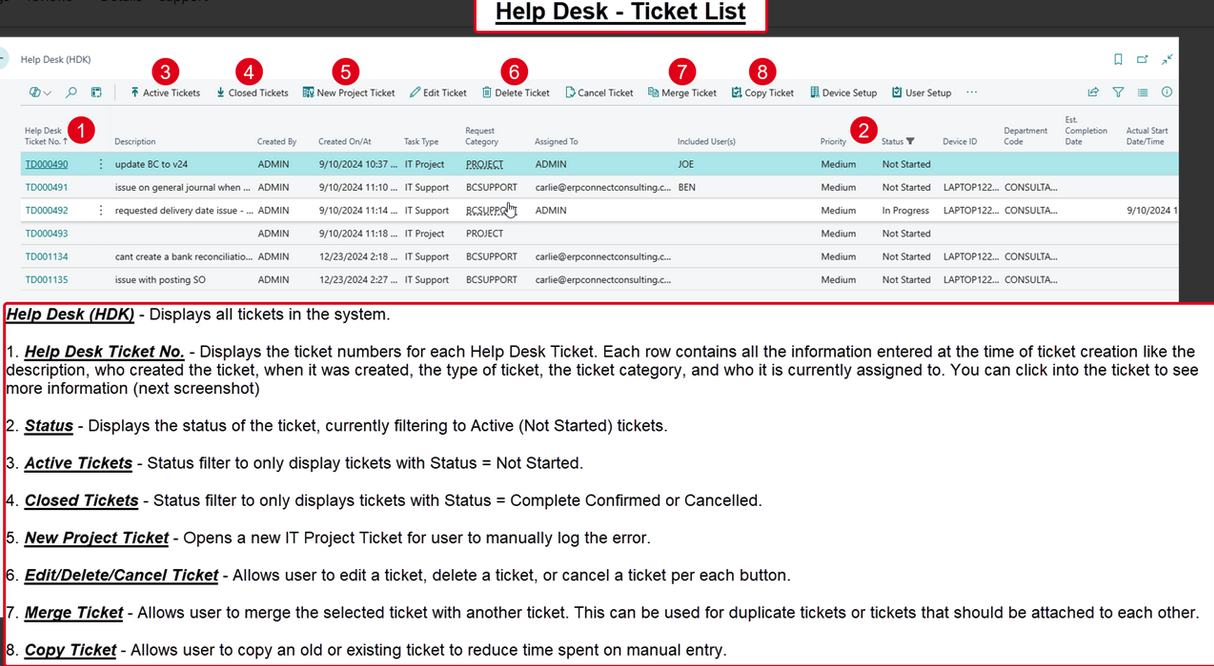Open the view options dropdown in the toolbar

[40, 92]
